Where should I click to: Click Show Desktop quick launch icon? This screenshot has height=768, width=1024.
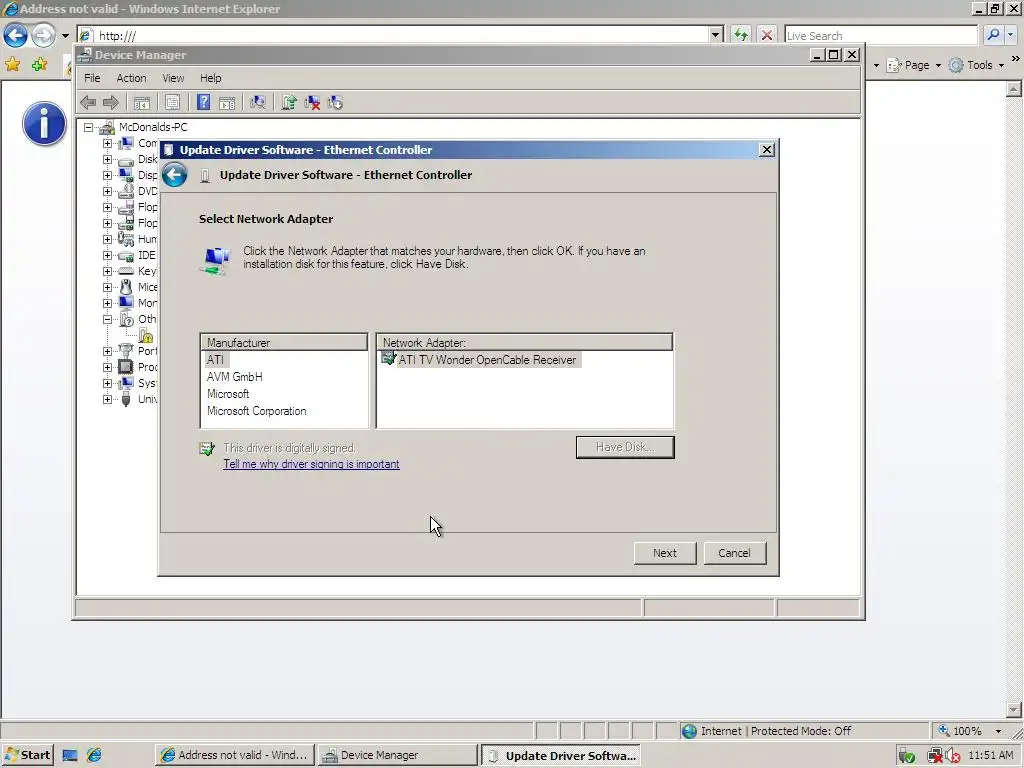[x=70, y=755]
